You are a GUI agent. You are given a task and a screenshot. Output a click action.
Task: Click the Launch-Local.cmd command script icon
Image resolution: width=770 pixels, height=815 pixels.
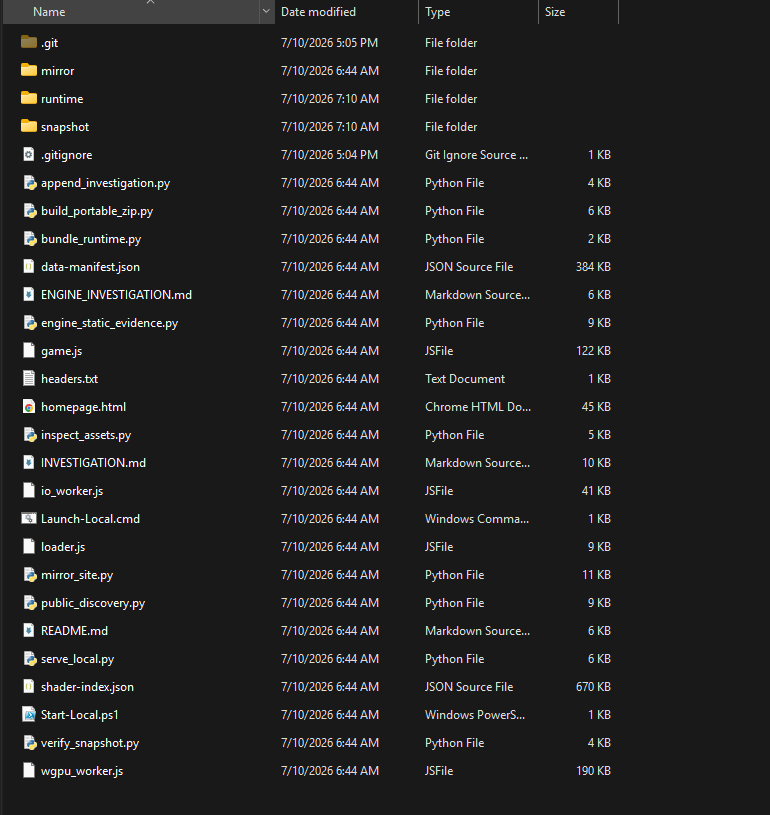click(29, 519)
